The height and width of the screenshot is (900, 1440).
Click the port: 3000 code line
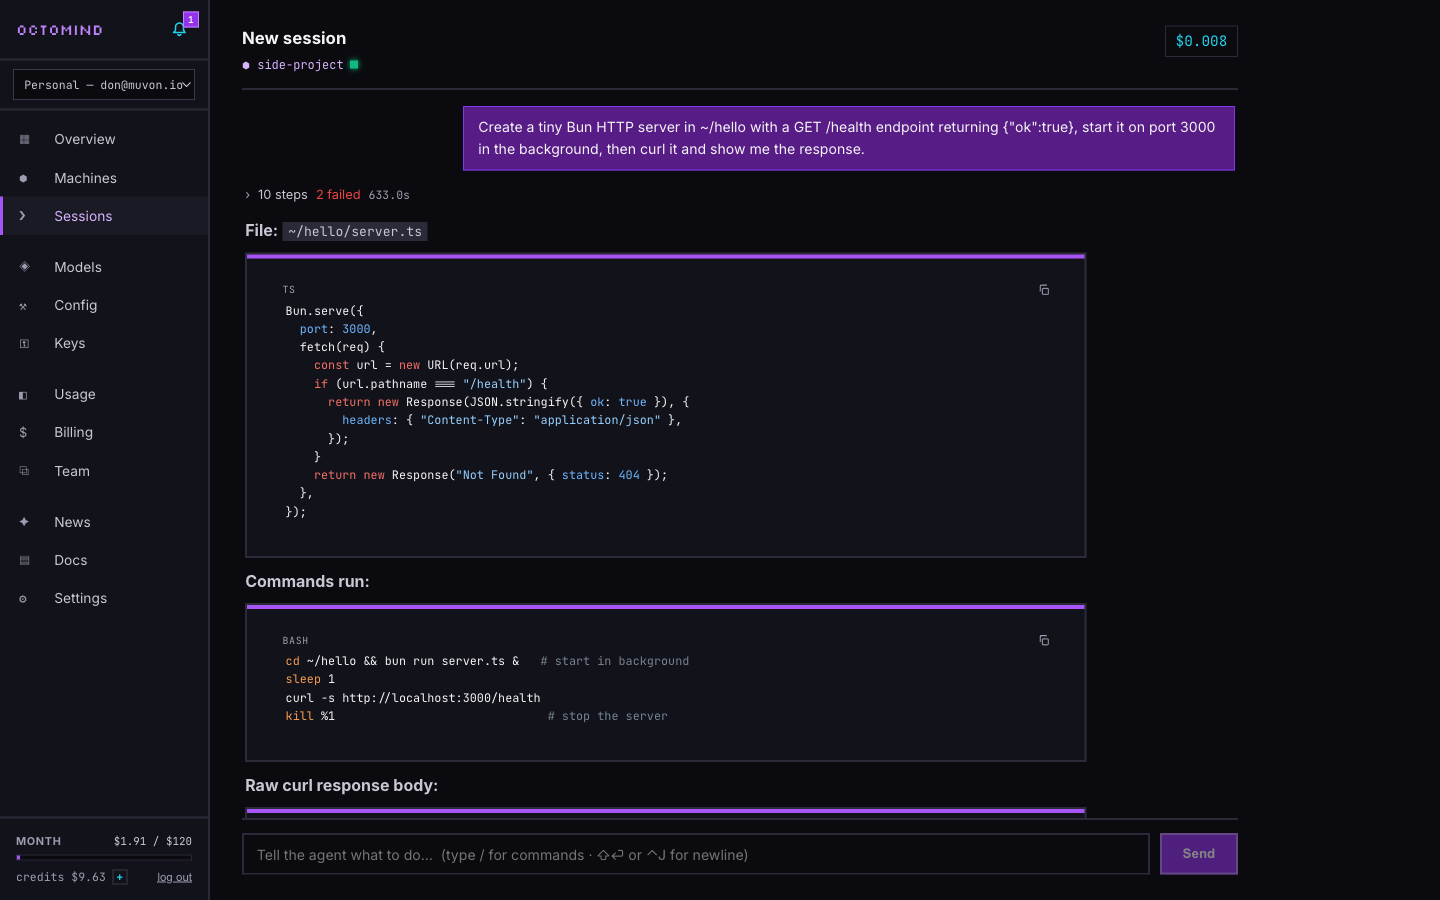[x=338, y=329]
